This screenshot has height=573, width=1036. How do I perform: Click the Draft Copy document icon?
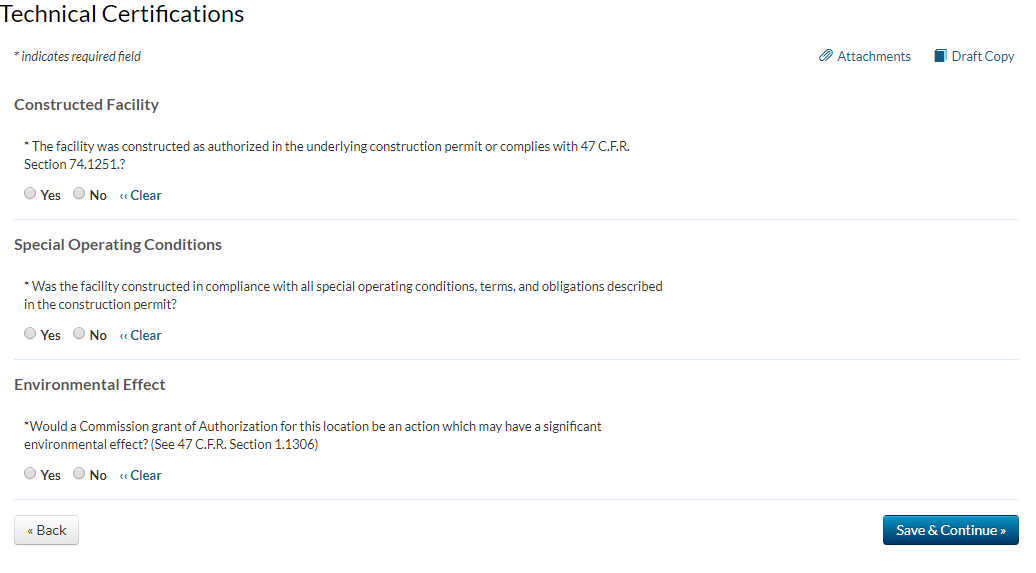coord(940,56)
